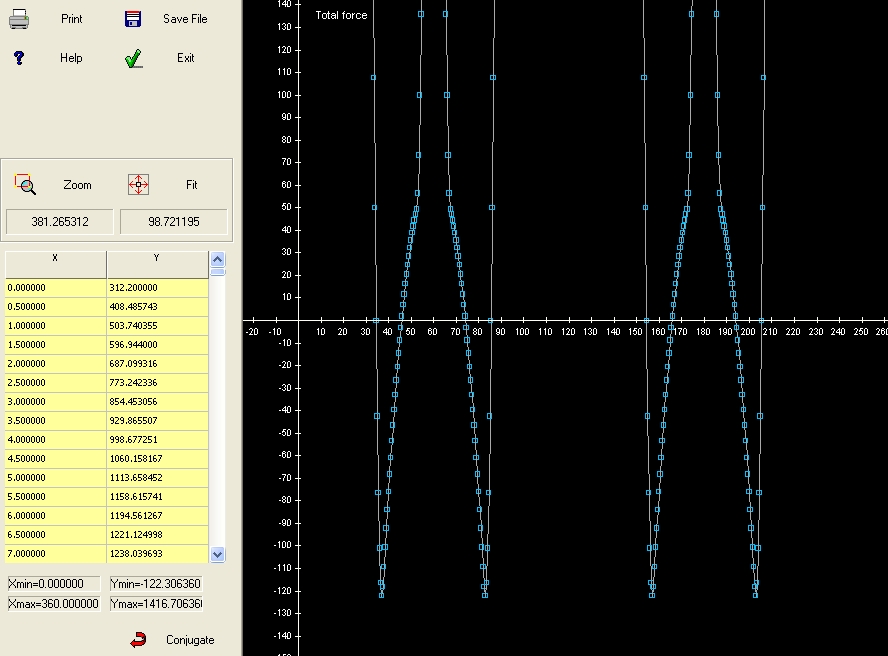Click the Print printer icon

(20, 19)
